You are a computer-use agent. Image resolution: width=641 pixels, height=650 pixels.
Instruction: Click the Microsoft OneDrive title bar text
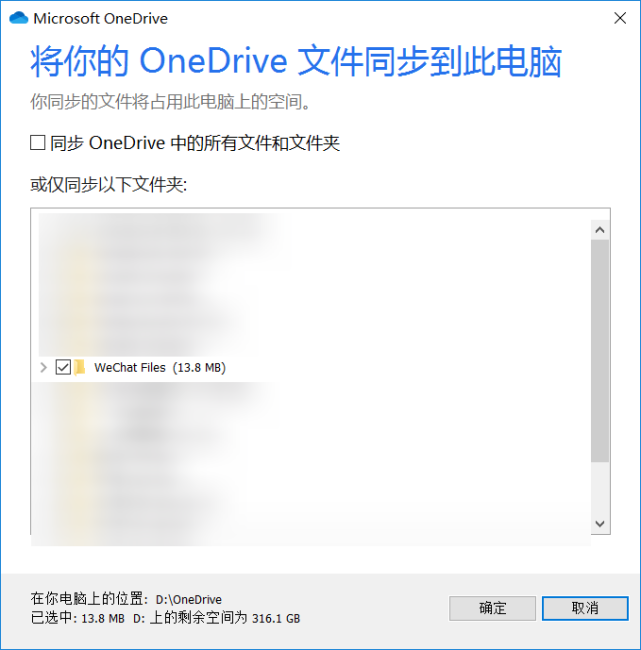pos(101,19)
